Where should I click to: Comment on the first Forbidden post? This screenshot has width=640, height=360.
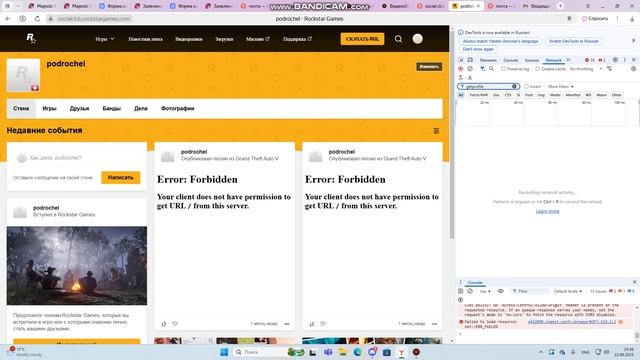tap(175, 324)
